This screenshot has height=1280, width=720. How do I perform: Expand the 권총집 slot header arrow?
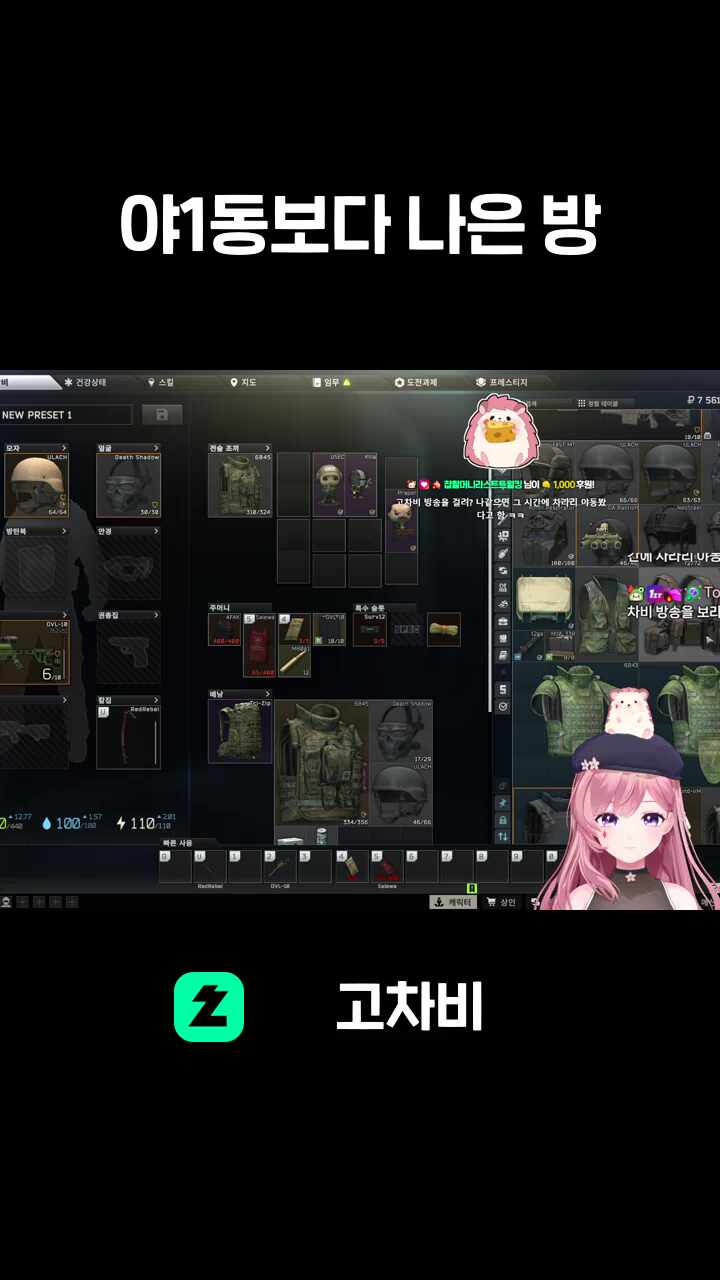pyautogui.click(x=156, y=616)
